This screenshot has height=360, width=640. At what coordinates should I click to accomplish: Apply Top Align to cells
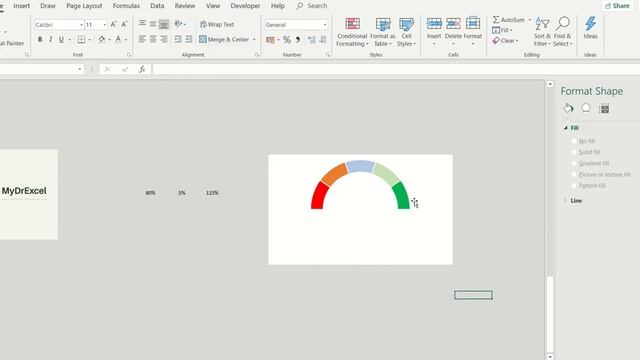pyautogui.click(x=142, y=24)
